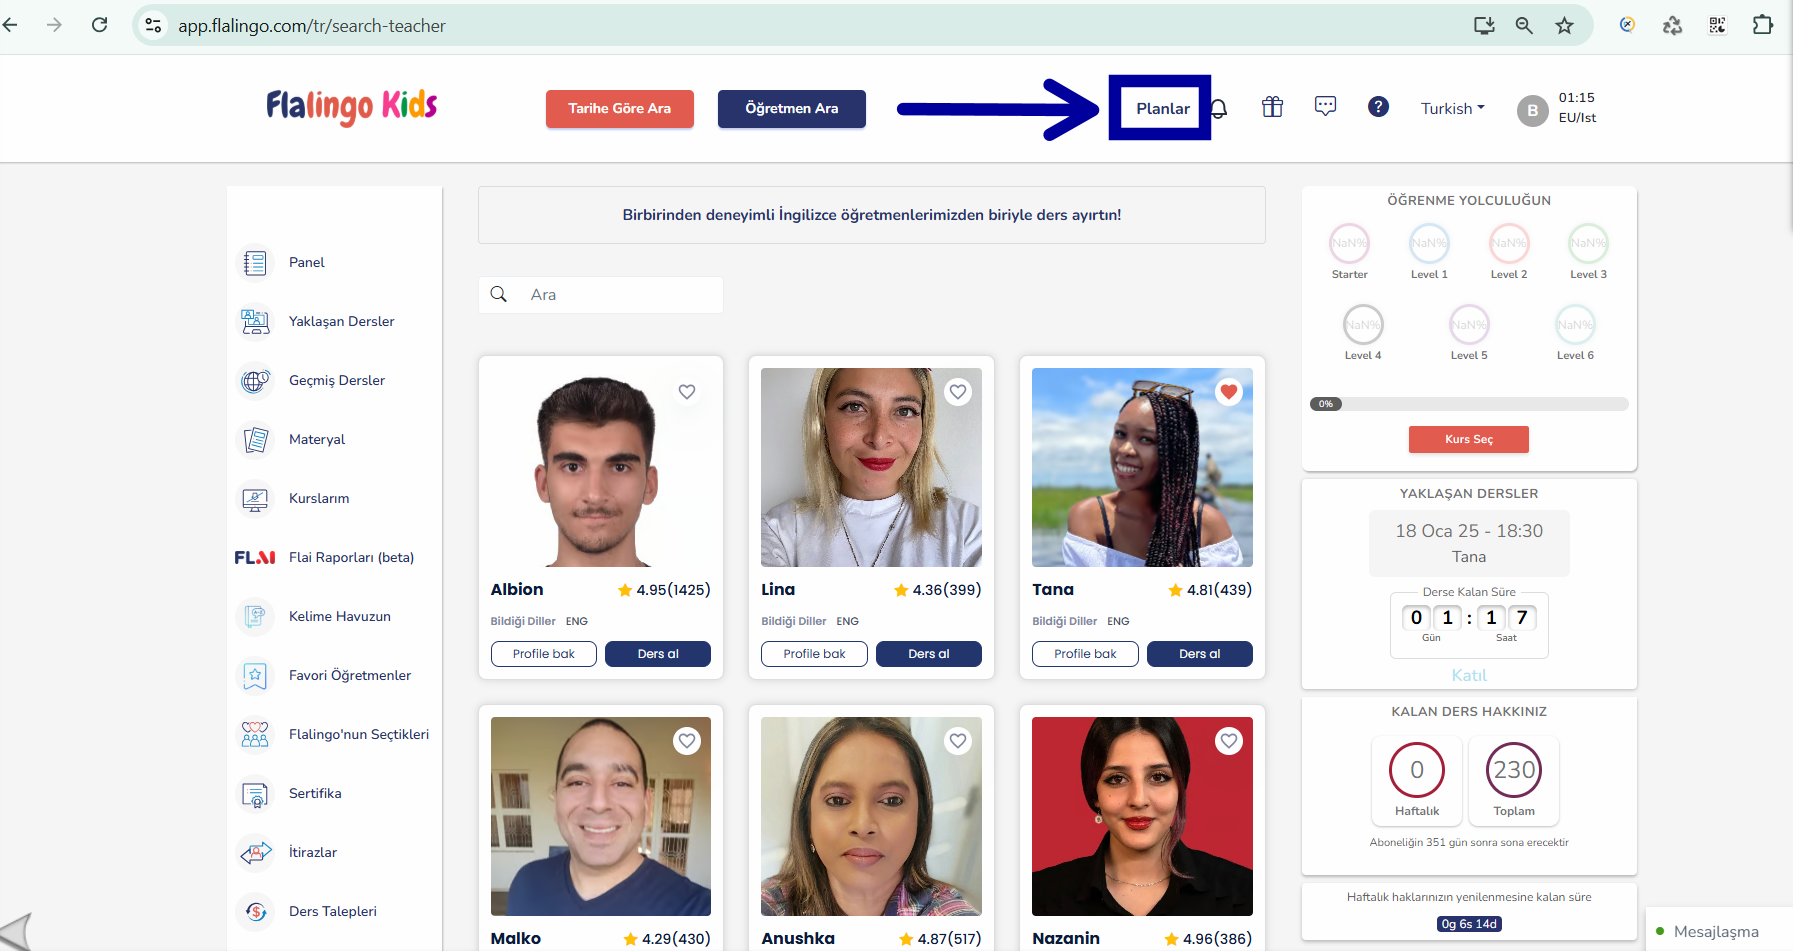The height and width of the screenshot is (951, 1793).
Task: Book lesson with Lina via Ders al
Action: 929,654
